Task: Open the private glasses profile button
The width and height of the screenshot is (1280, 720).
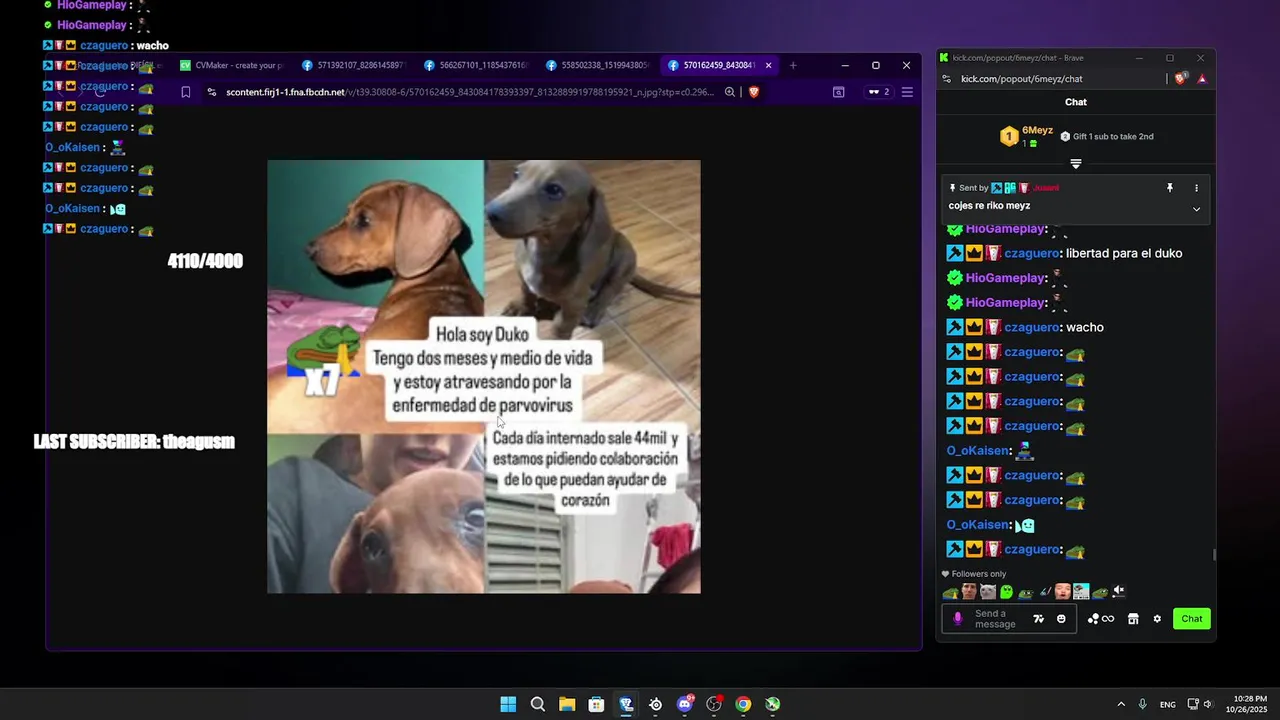Action: point(878,92)
